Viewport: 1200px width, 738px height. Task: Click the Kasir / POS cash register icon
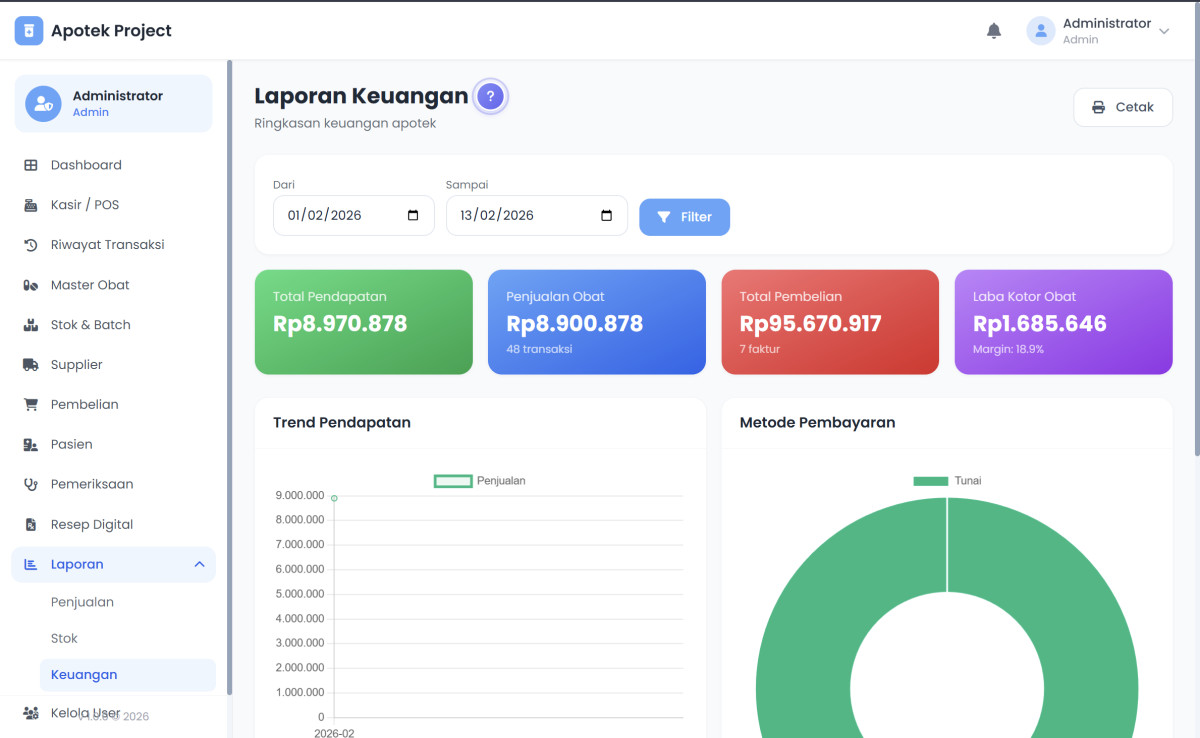31,205
